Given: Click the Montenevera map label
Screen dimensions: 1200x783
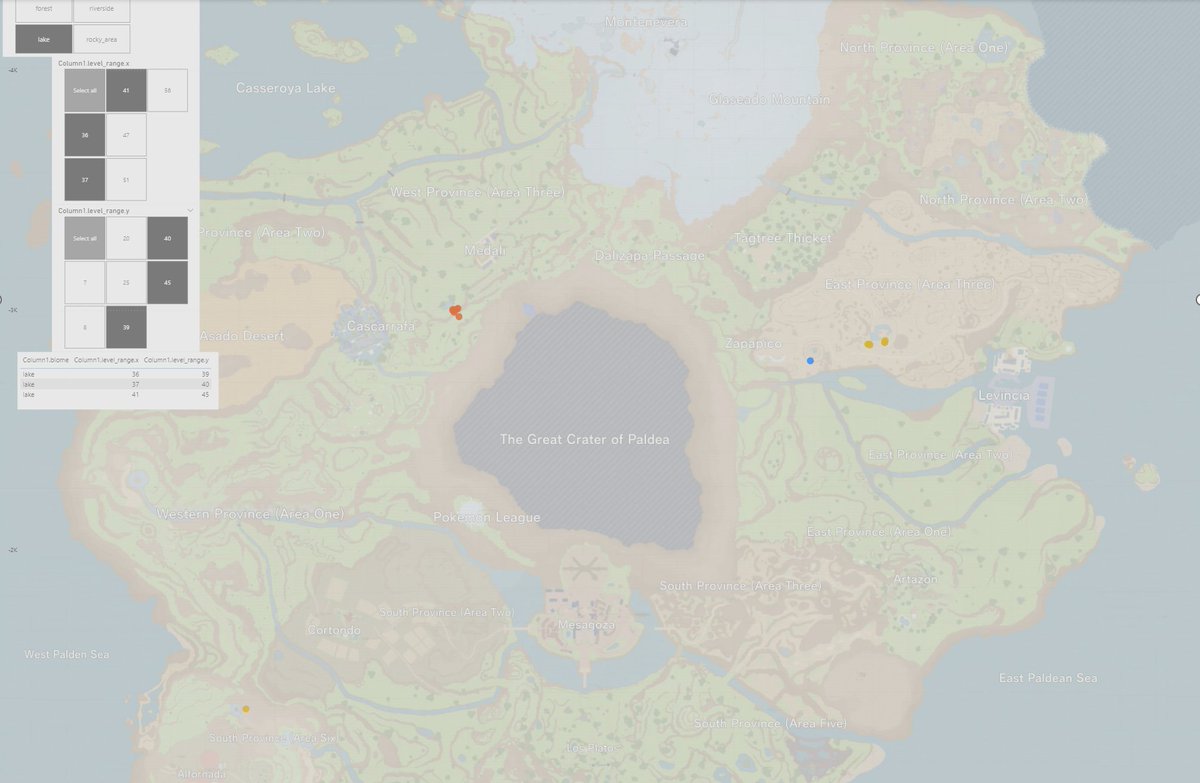Looking at the screenshot, I should point(646,22).
